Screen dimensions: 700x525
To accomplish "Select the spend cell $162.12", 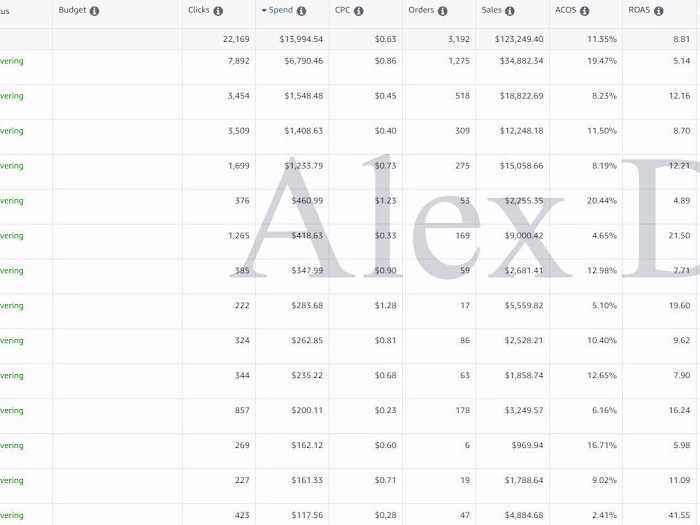I will pyautogui.click(x=307, y=446).
